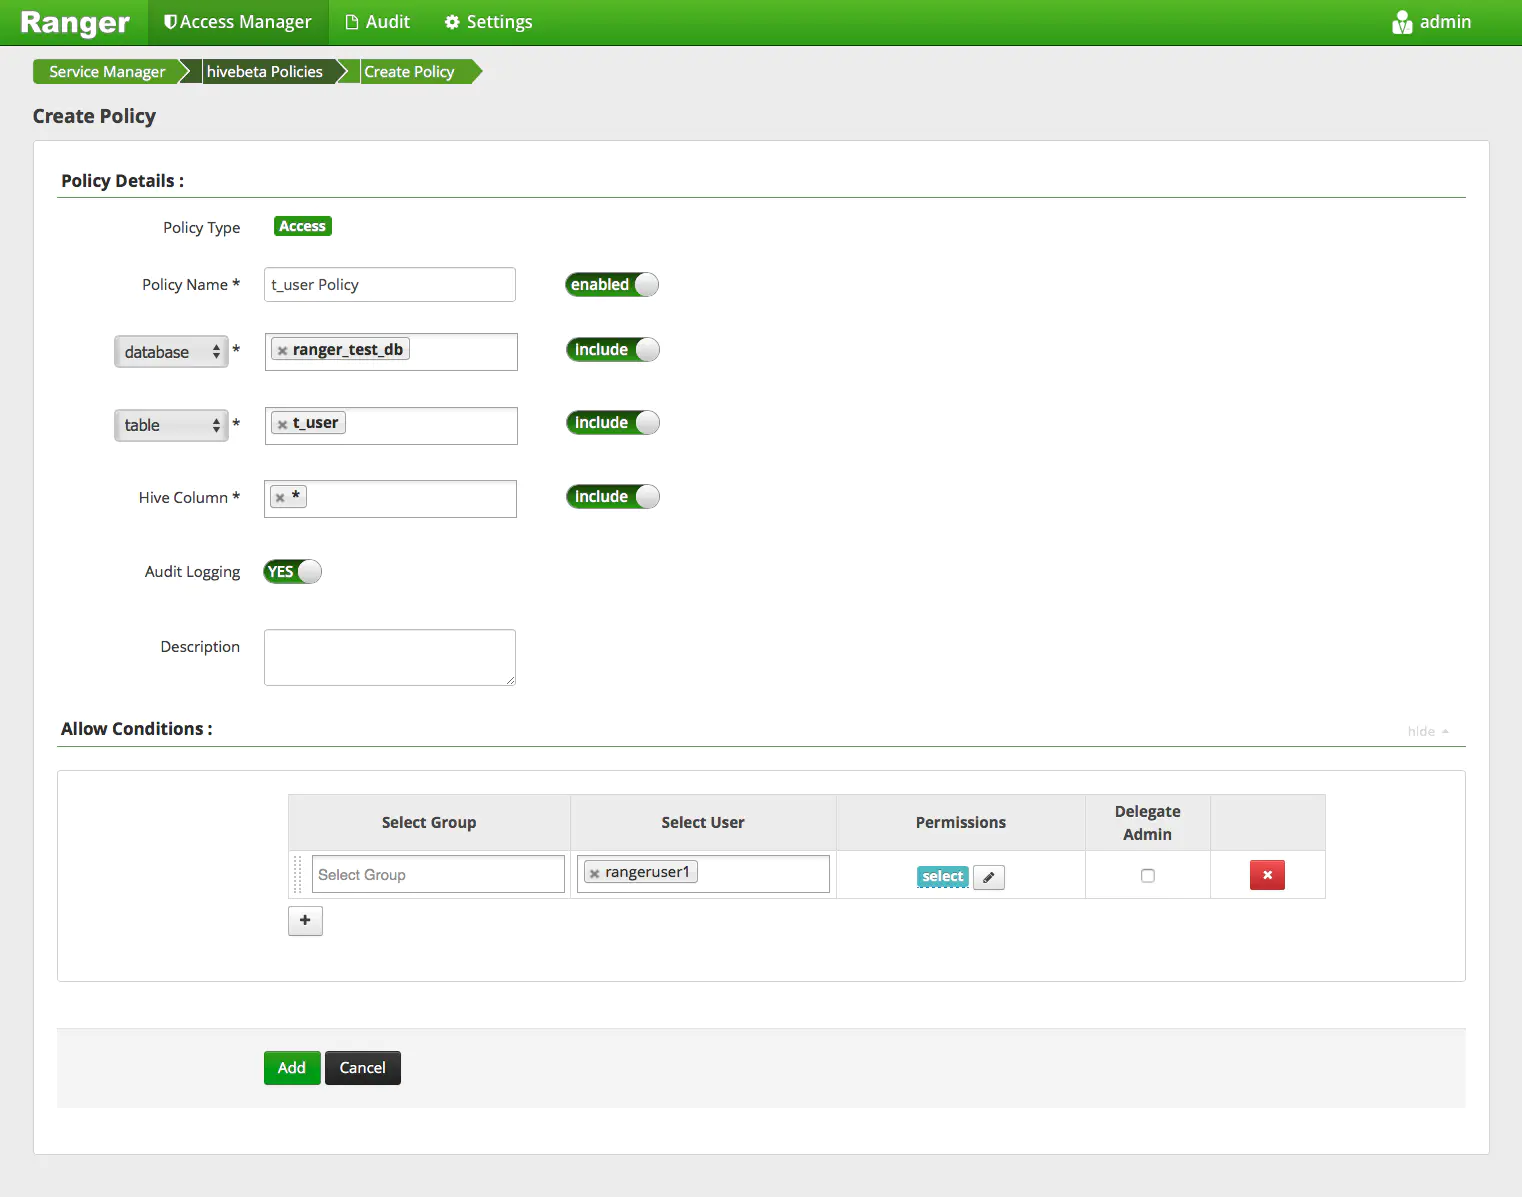Remove the asterisk Hive Column tag

click(x=280, y=498)
